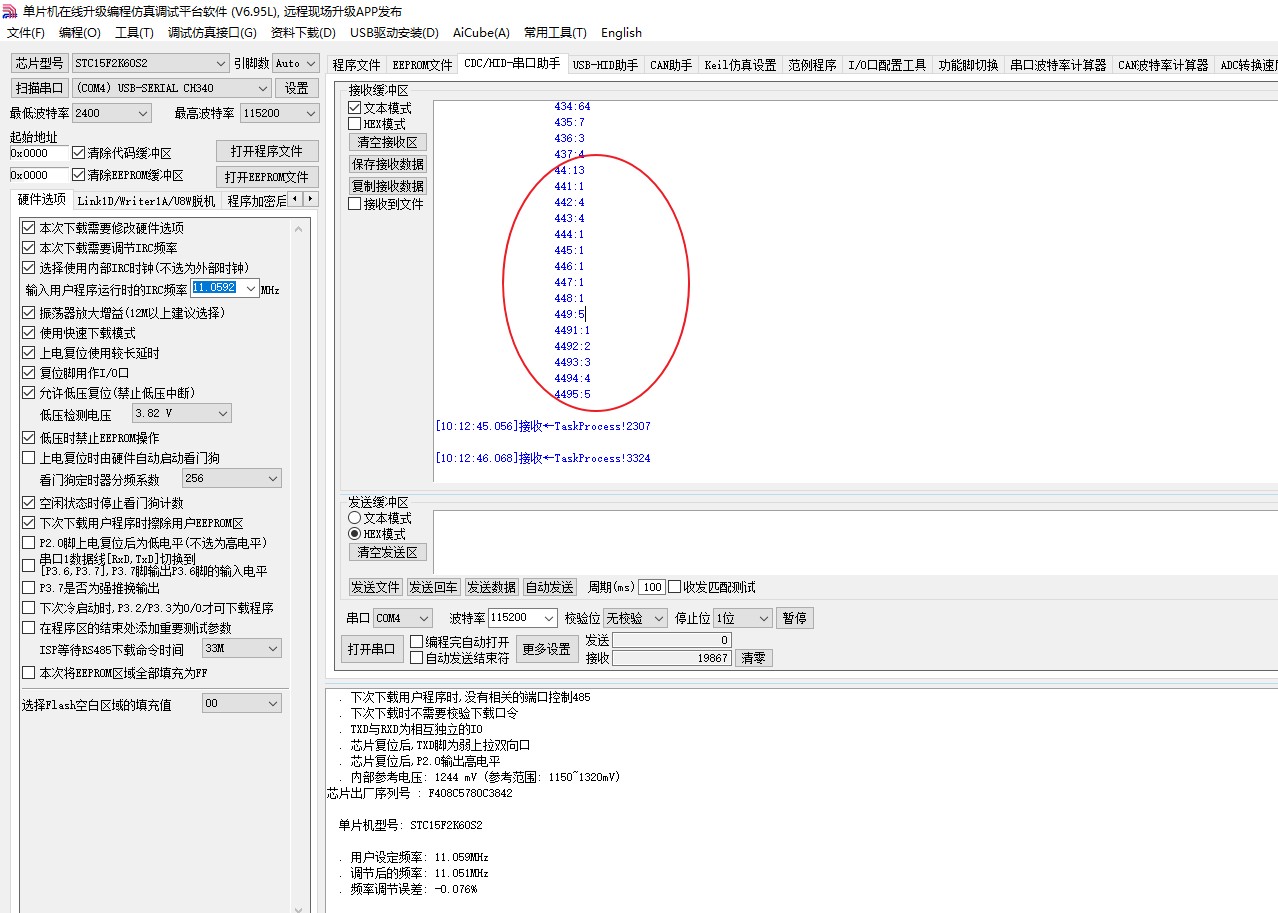Click the STC-ISP app icon in title bar
Image resolution: width=1278 pixels, height=913 pixels.
pos(10,11)
